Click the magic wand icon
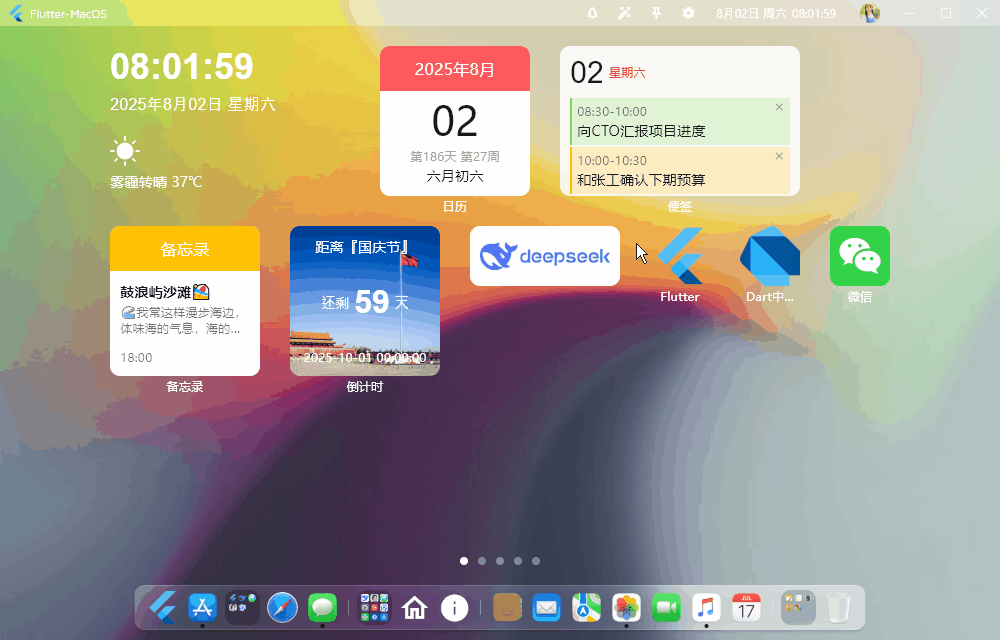 pos(624,13)
